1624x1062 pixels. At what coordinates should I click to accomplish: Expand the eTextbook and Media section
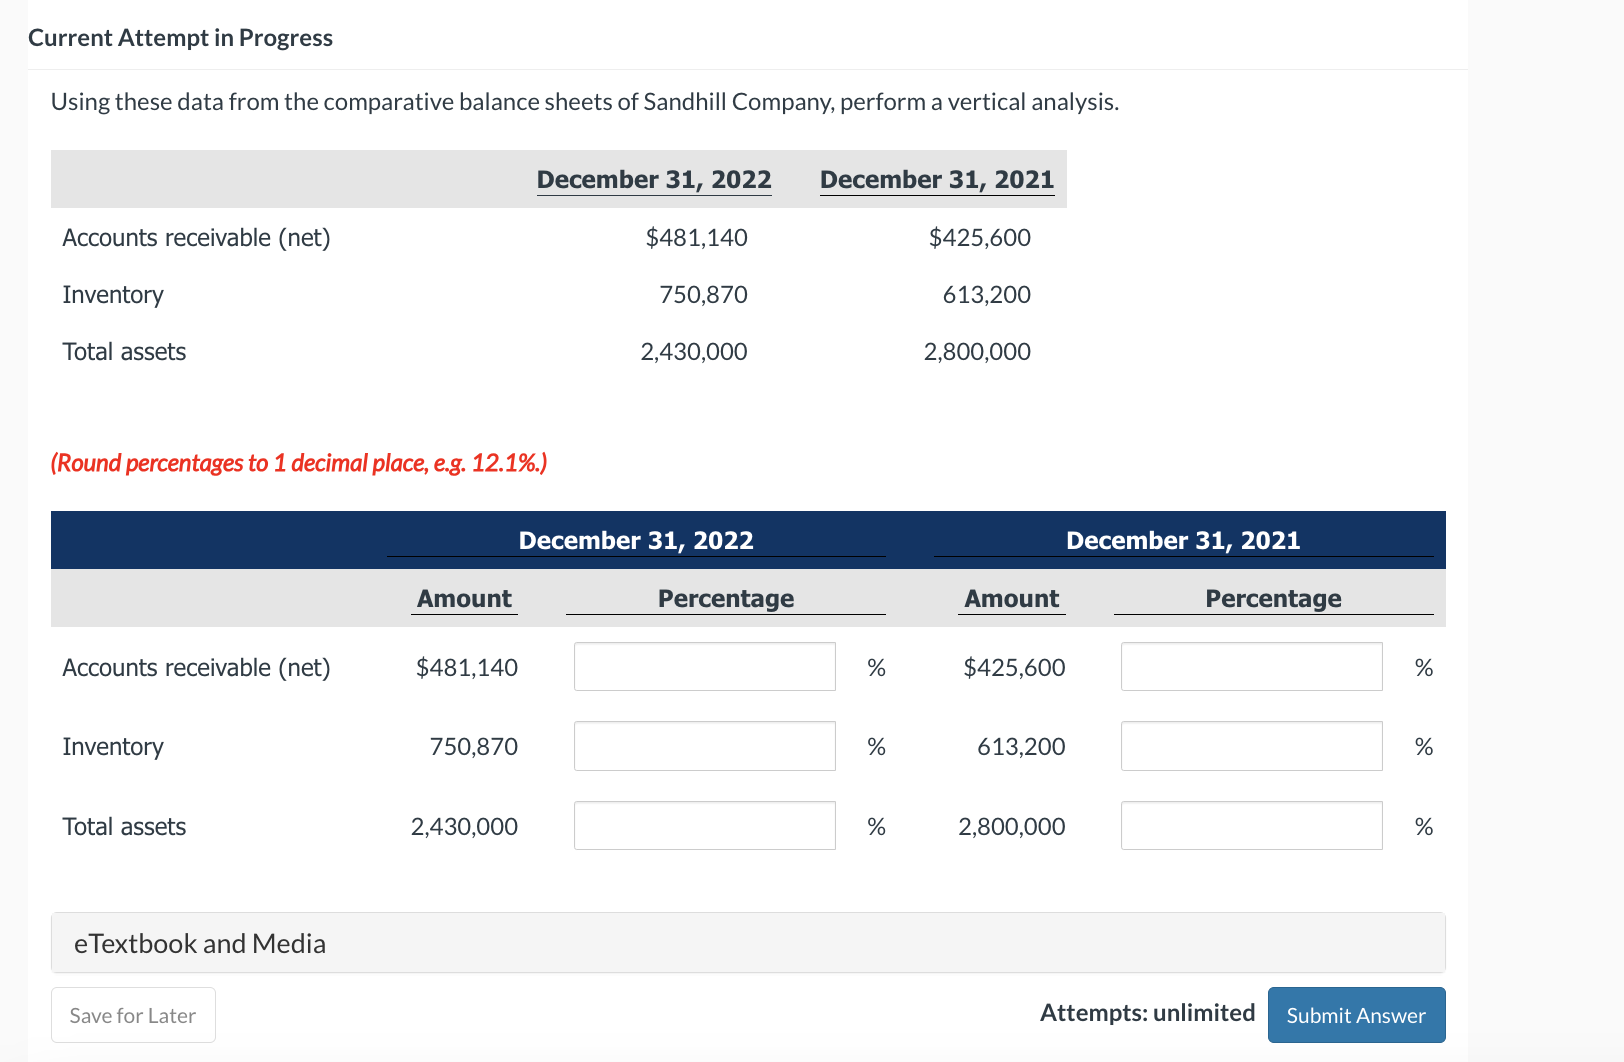199,942
